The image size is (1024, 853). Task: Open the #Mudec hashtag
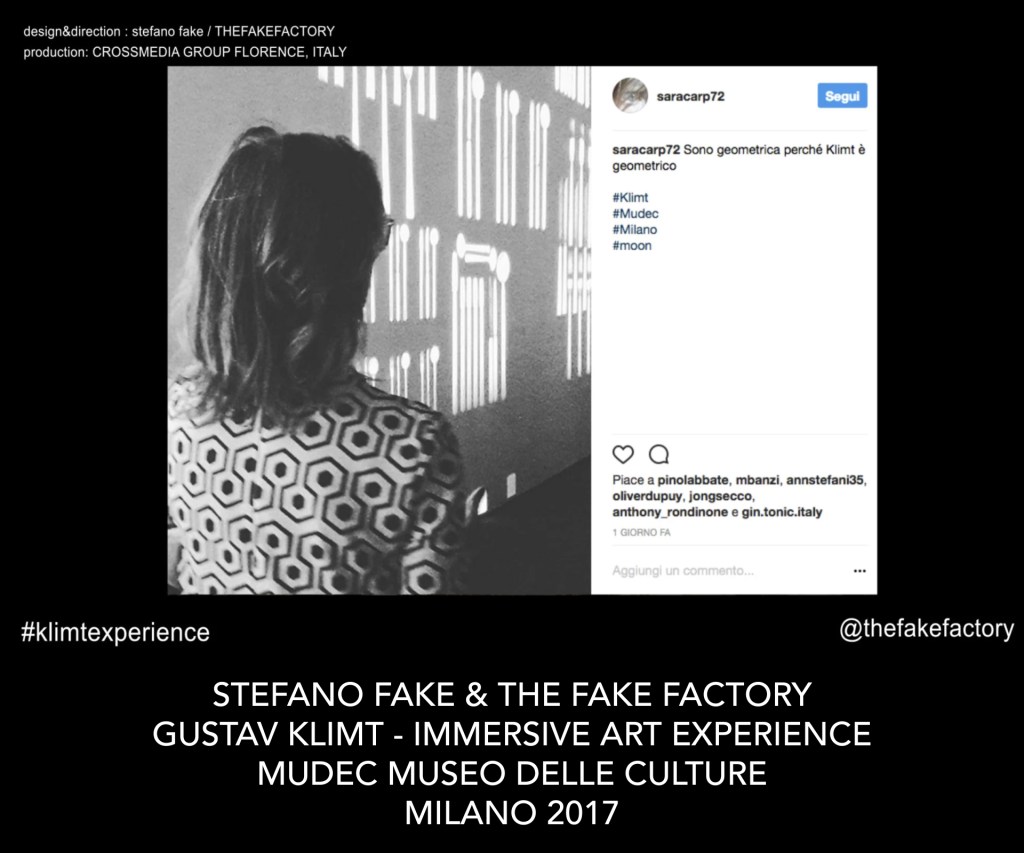click(x=635, y=214)
